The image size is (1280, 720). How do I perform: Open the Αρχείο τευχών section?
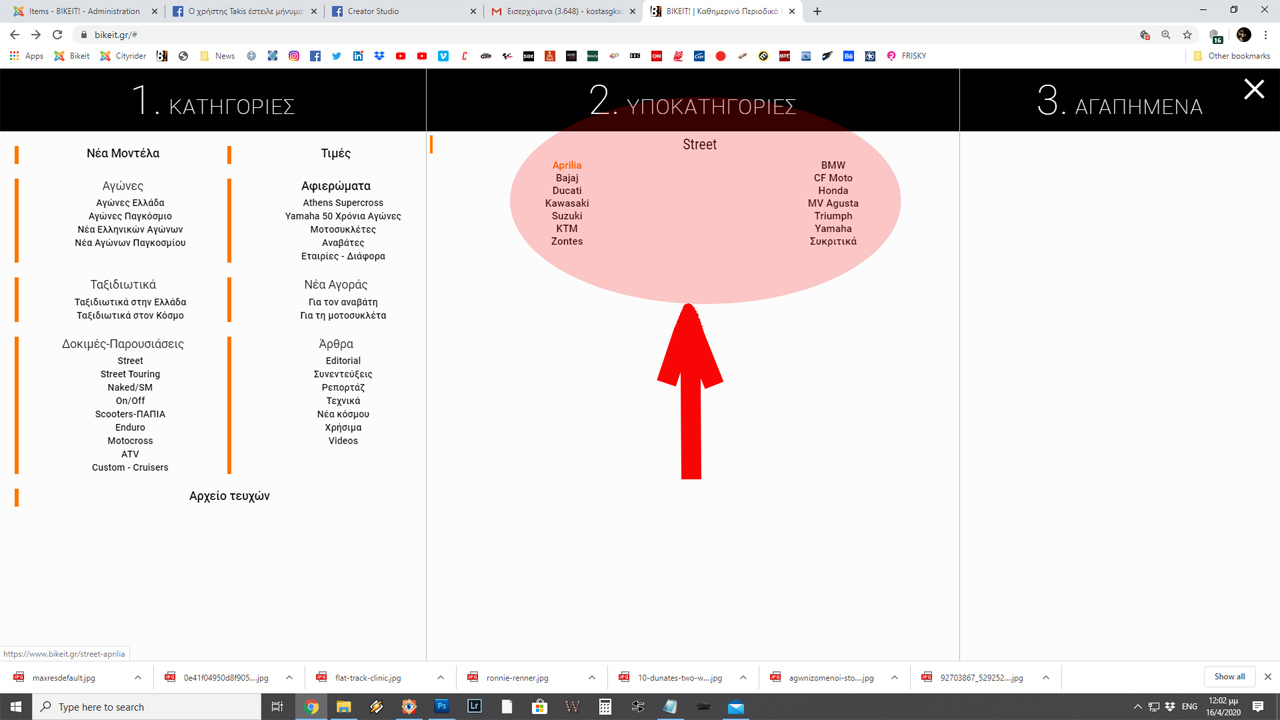pos(229,496)
